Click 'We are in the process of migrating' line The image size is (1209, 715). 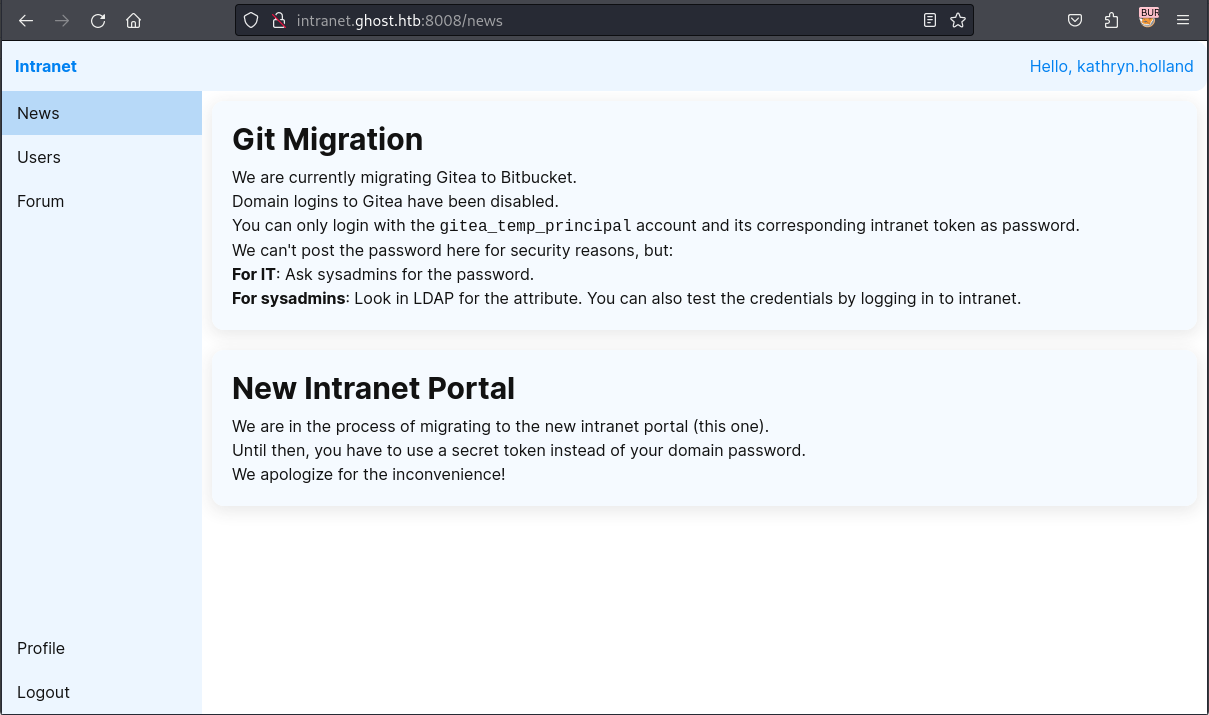500,426
